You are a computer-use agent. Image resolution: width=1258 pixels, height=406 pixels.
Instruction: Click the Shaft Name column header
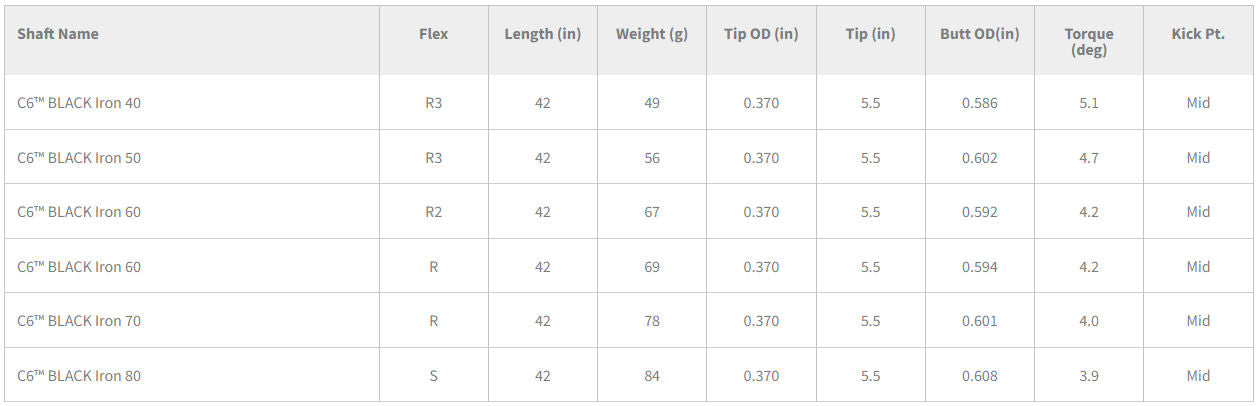pos(58,34)
